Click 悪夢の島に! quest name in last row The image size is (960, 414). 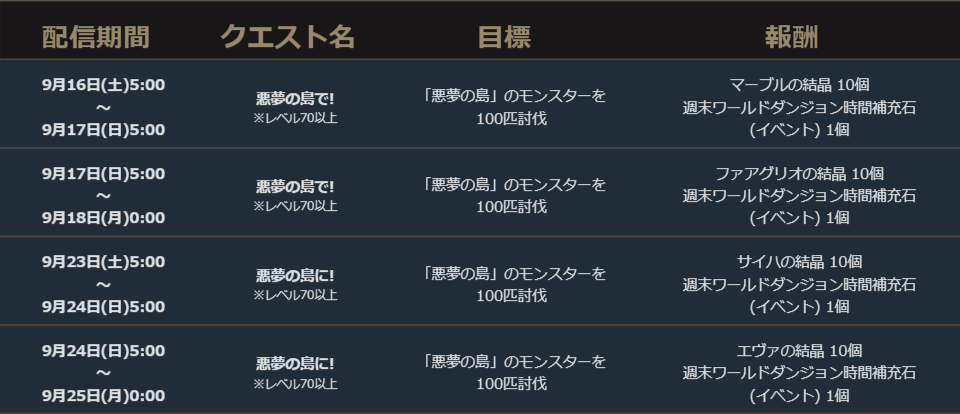[295, 365]
